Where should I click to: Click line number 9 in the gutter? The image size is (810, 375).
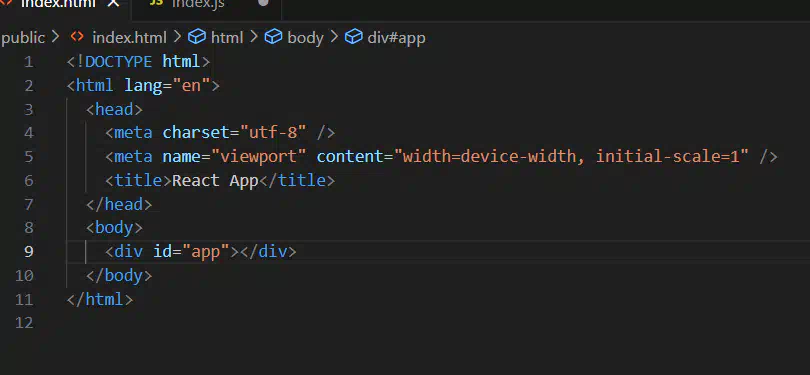point(28,252)
